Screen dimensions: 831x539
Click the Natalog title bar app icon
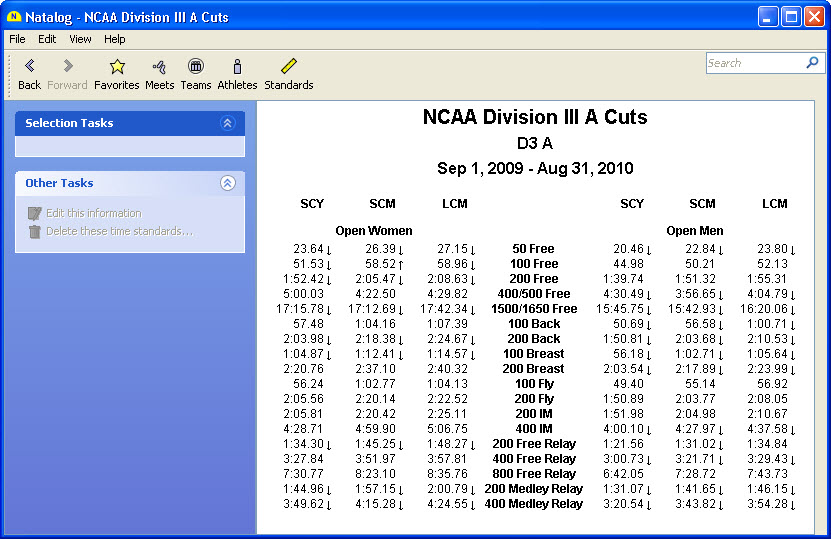pos(15,17)
